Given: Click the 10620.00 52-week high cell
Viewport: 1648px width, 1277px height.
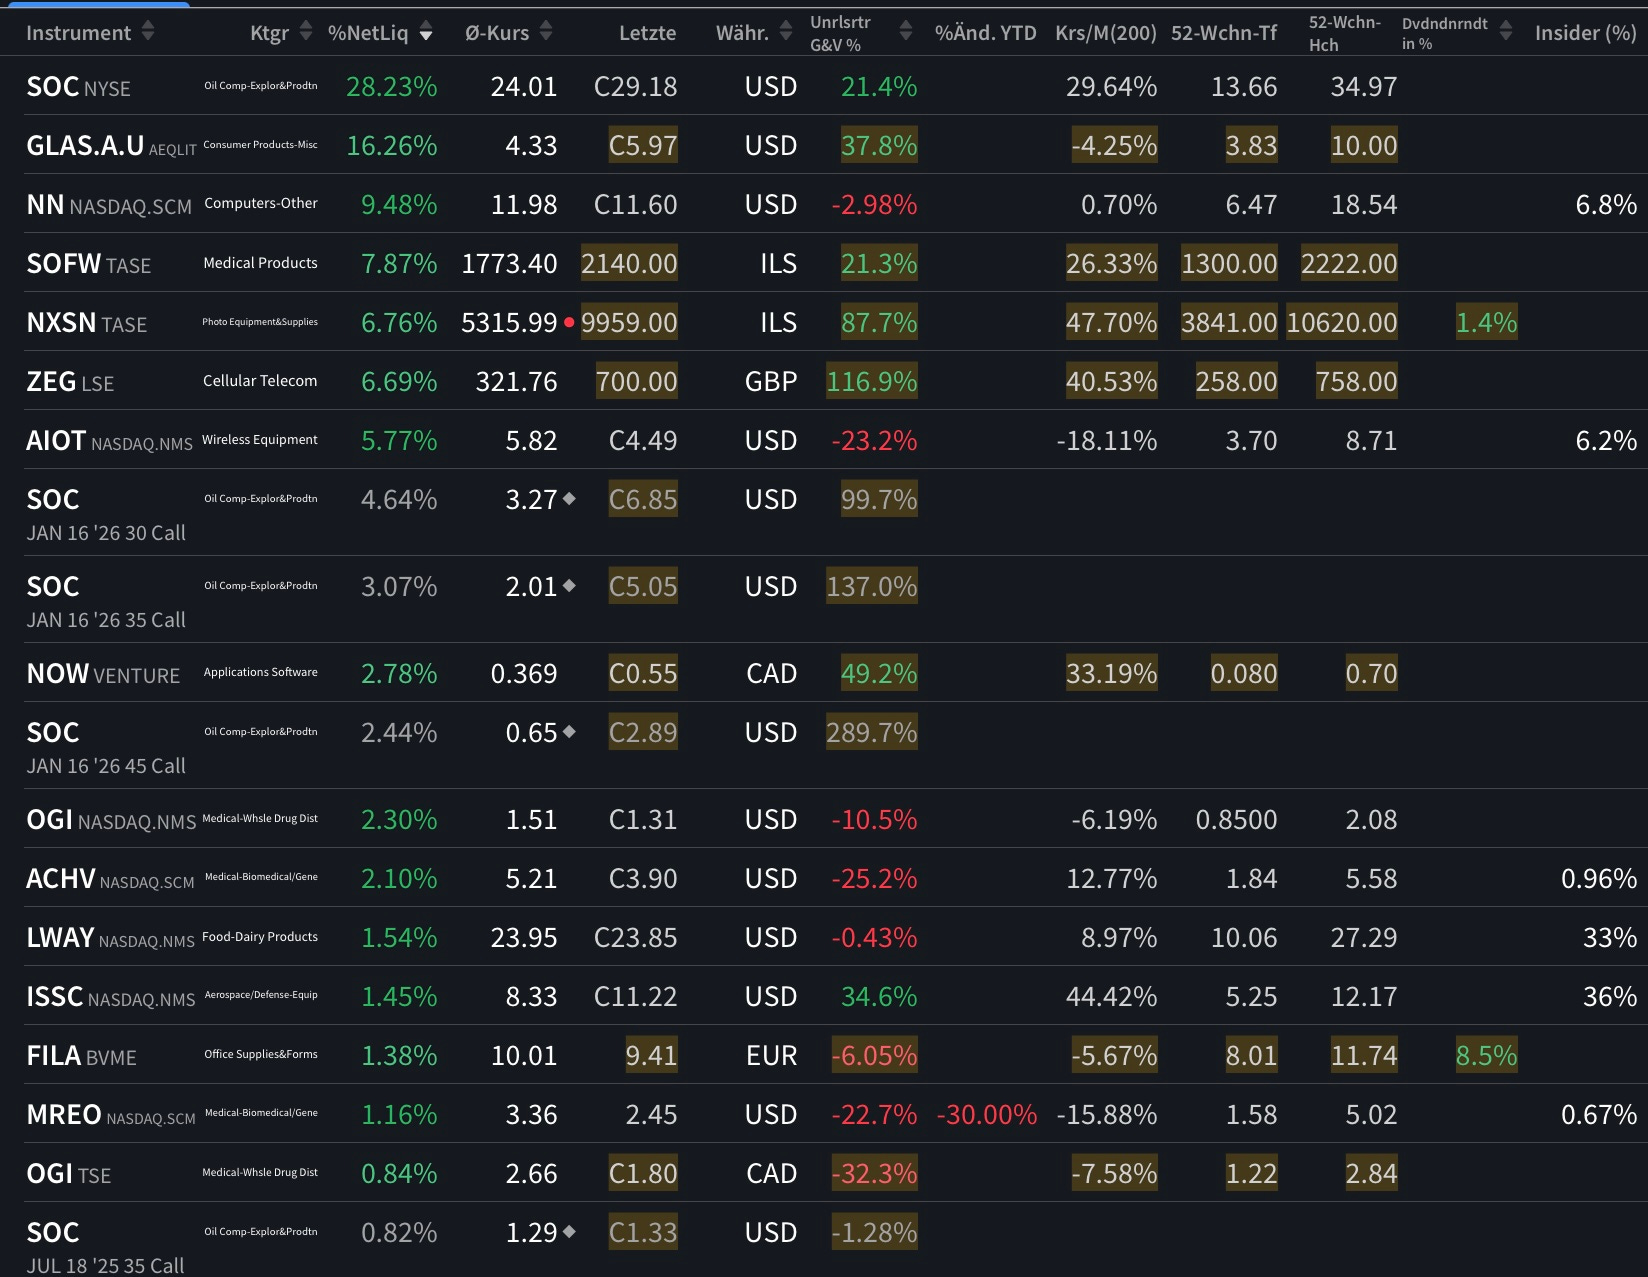Looking at the screenshot, I should (1342, 323).
